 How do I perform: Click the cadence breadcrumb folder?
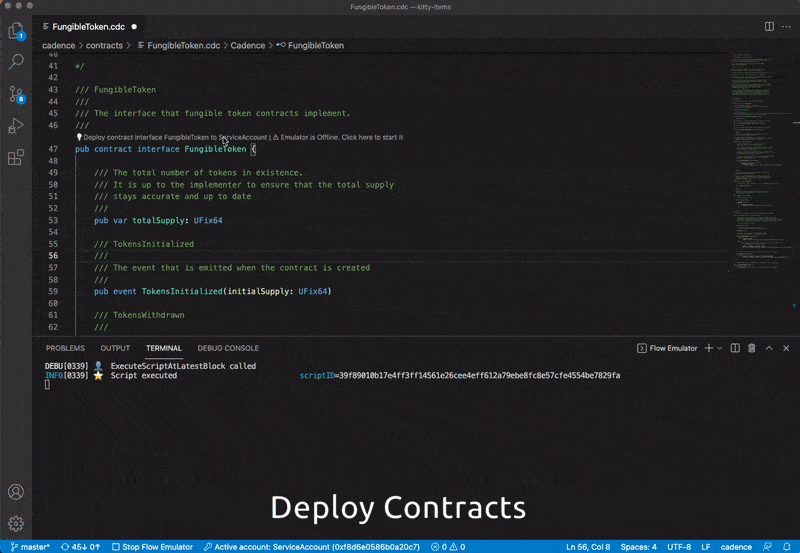click(58, 45)
